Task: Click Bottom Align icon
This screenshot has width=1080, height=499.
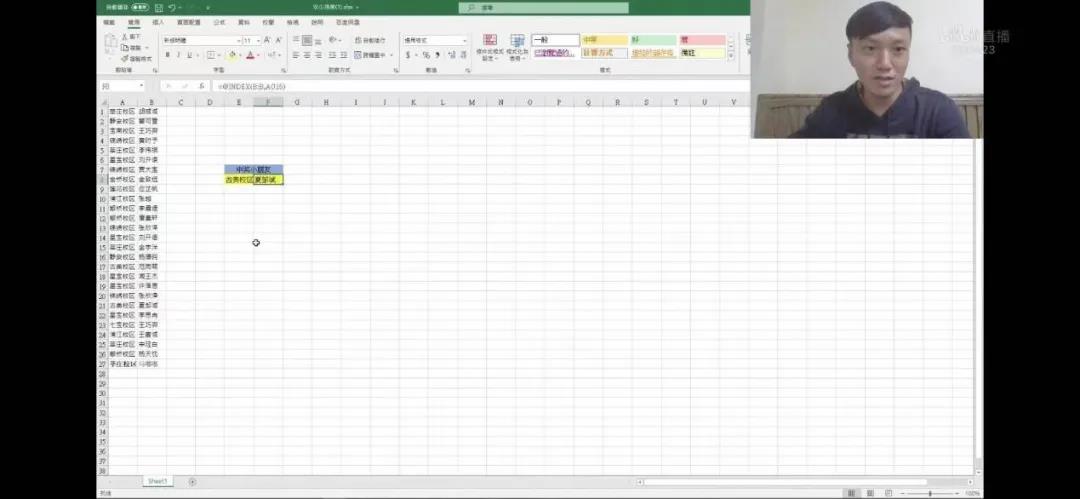Action: tap(318, 41)
